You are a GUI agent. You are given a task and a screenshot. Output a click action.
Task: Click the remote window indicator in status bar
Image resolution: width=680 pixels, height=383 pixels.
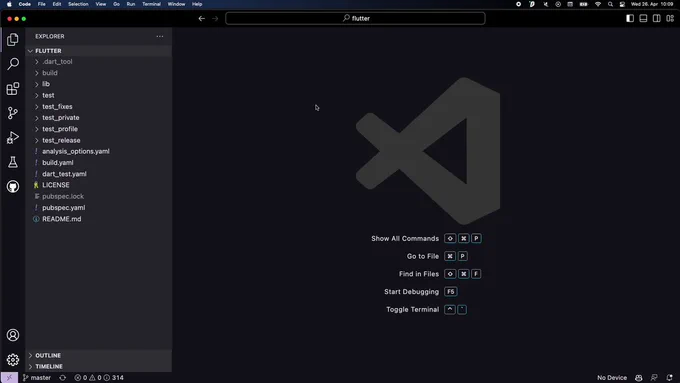pyautogui.click(x=9, y=378)
